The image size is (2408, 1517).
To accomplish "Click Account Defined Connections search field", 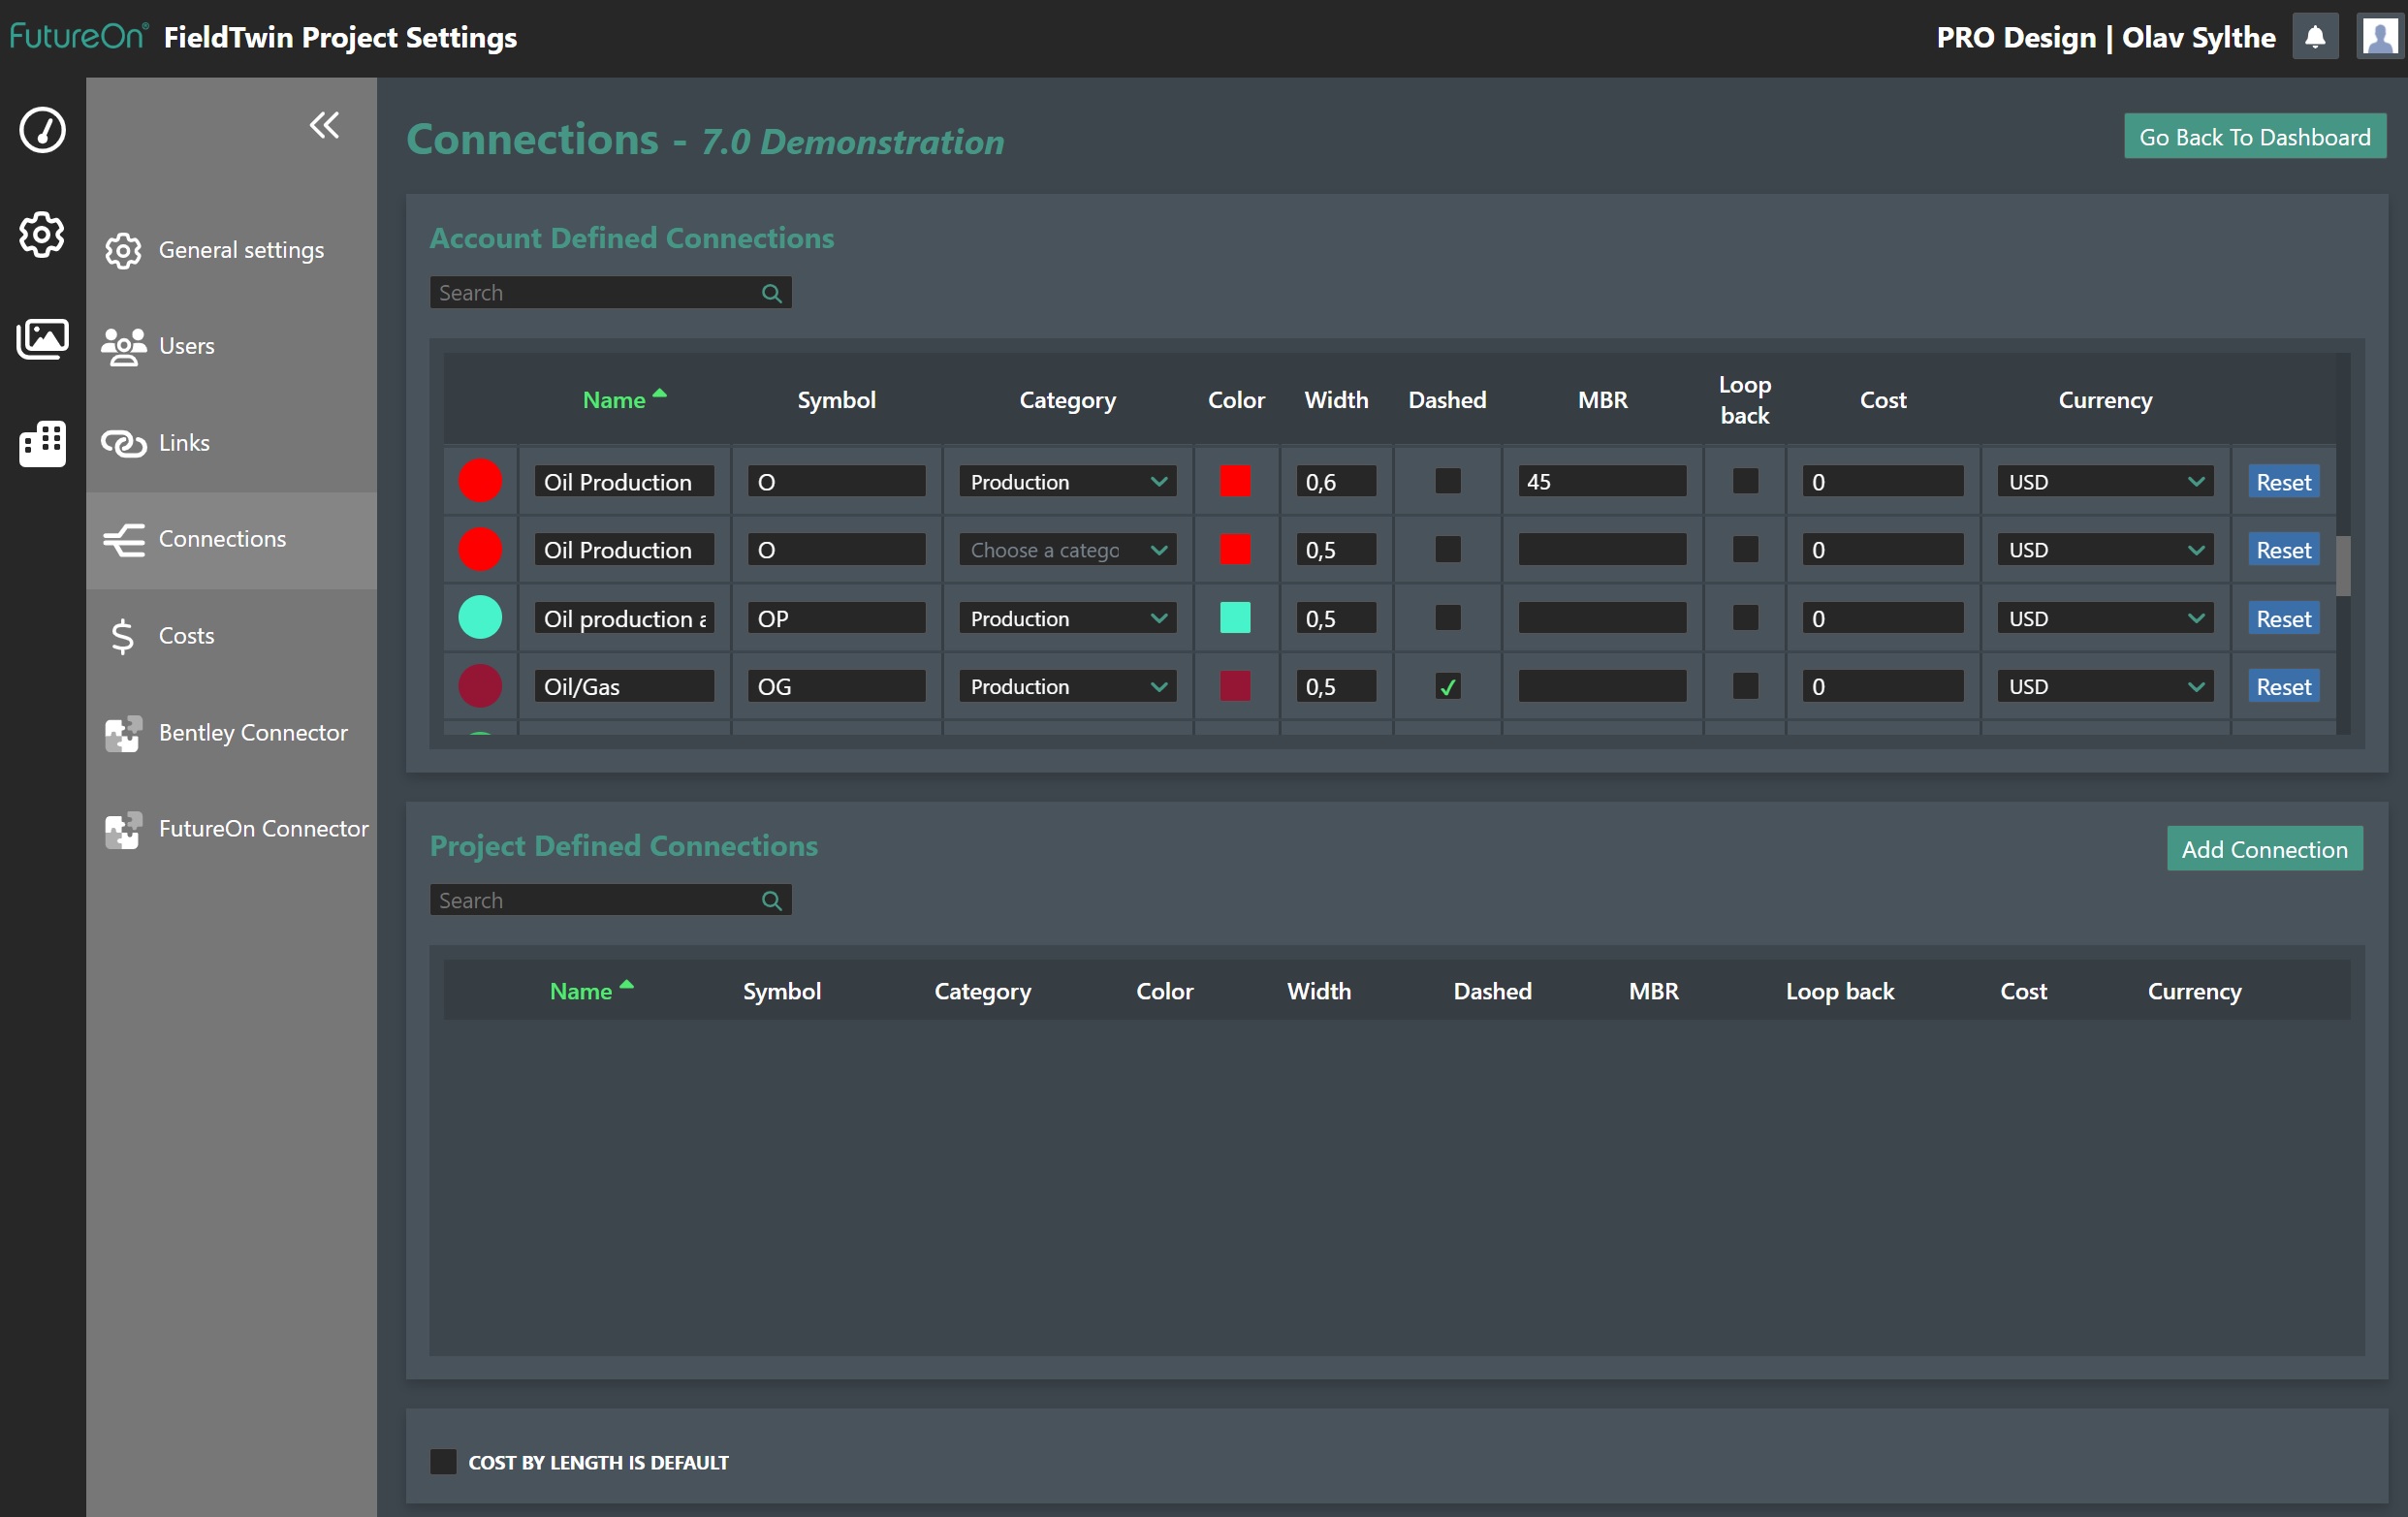I will [610, 293].
